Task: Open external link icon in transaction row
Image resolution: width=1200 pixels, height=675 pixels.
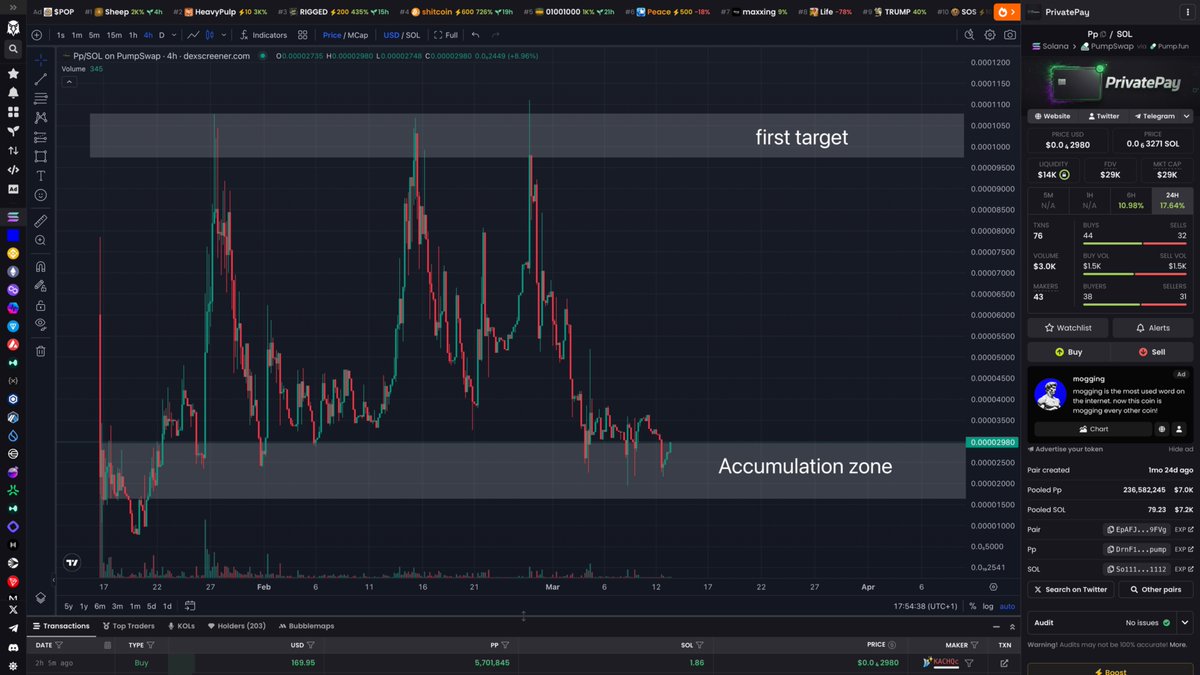Action: coord(1004,662)
